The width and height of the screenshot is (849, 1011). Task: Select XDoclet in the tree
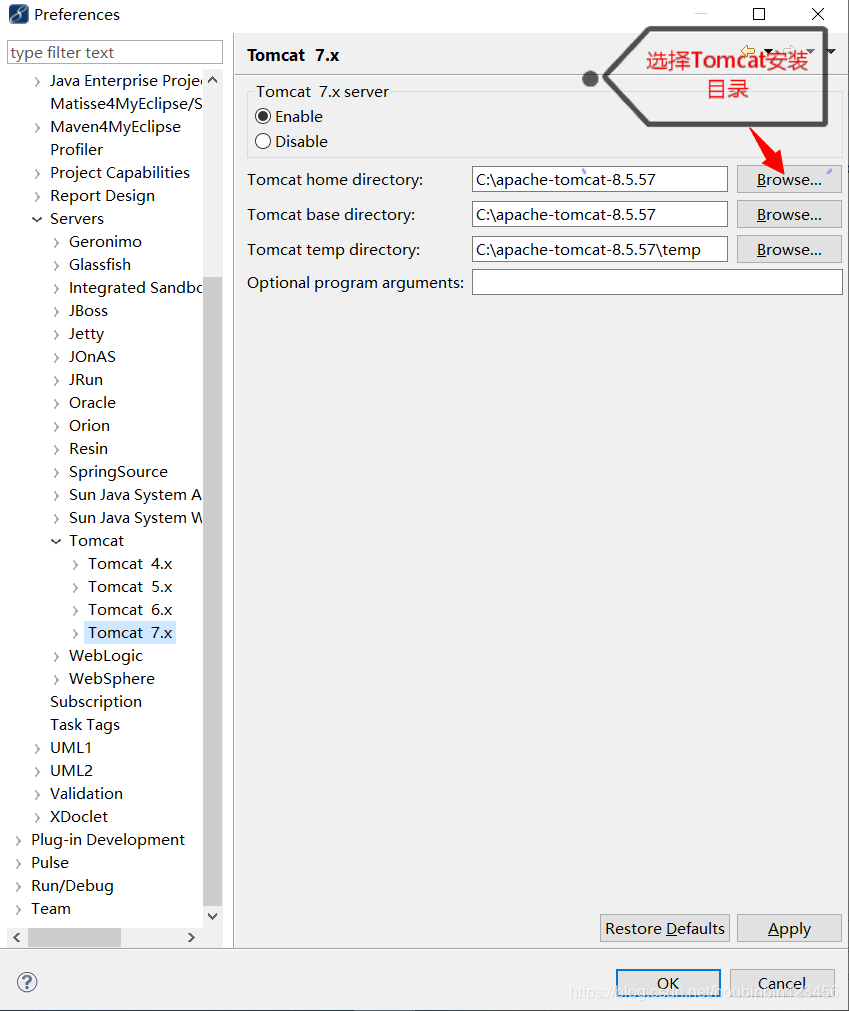tap(79, 816)
